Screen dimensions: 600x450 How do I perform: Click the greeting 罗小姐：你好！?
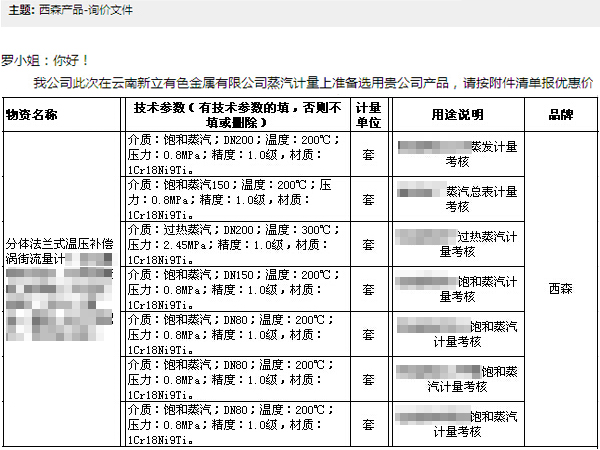pos(46,61)
